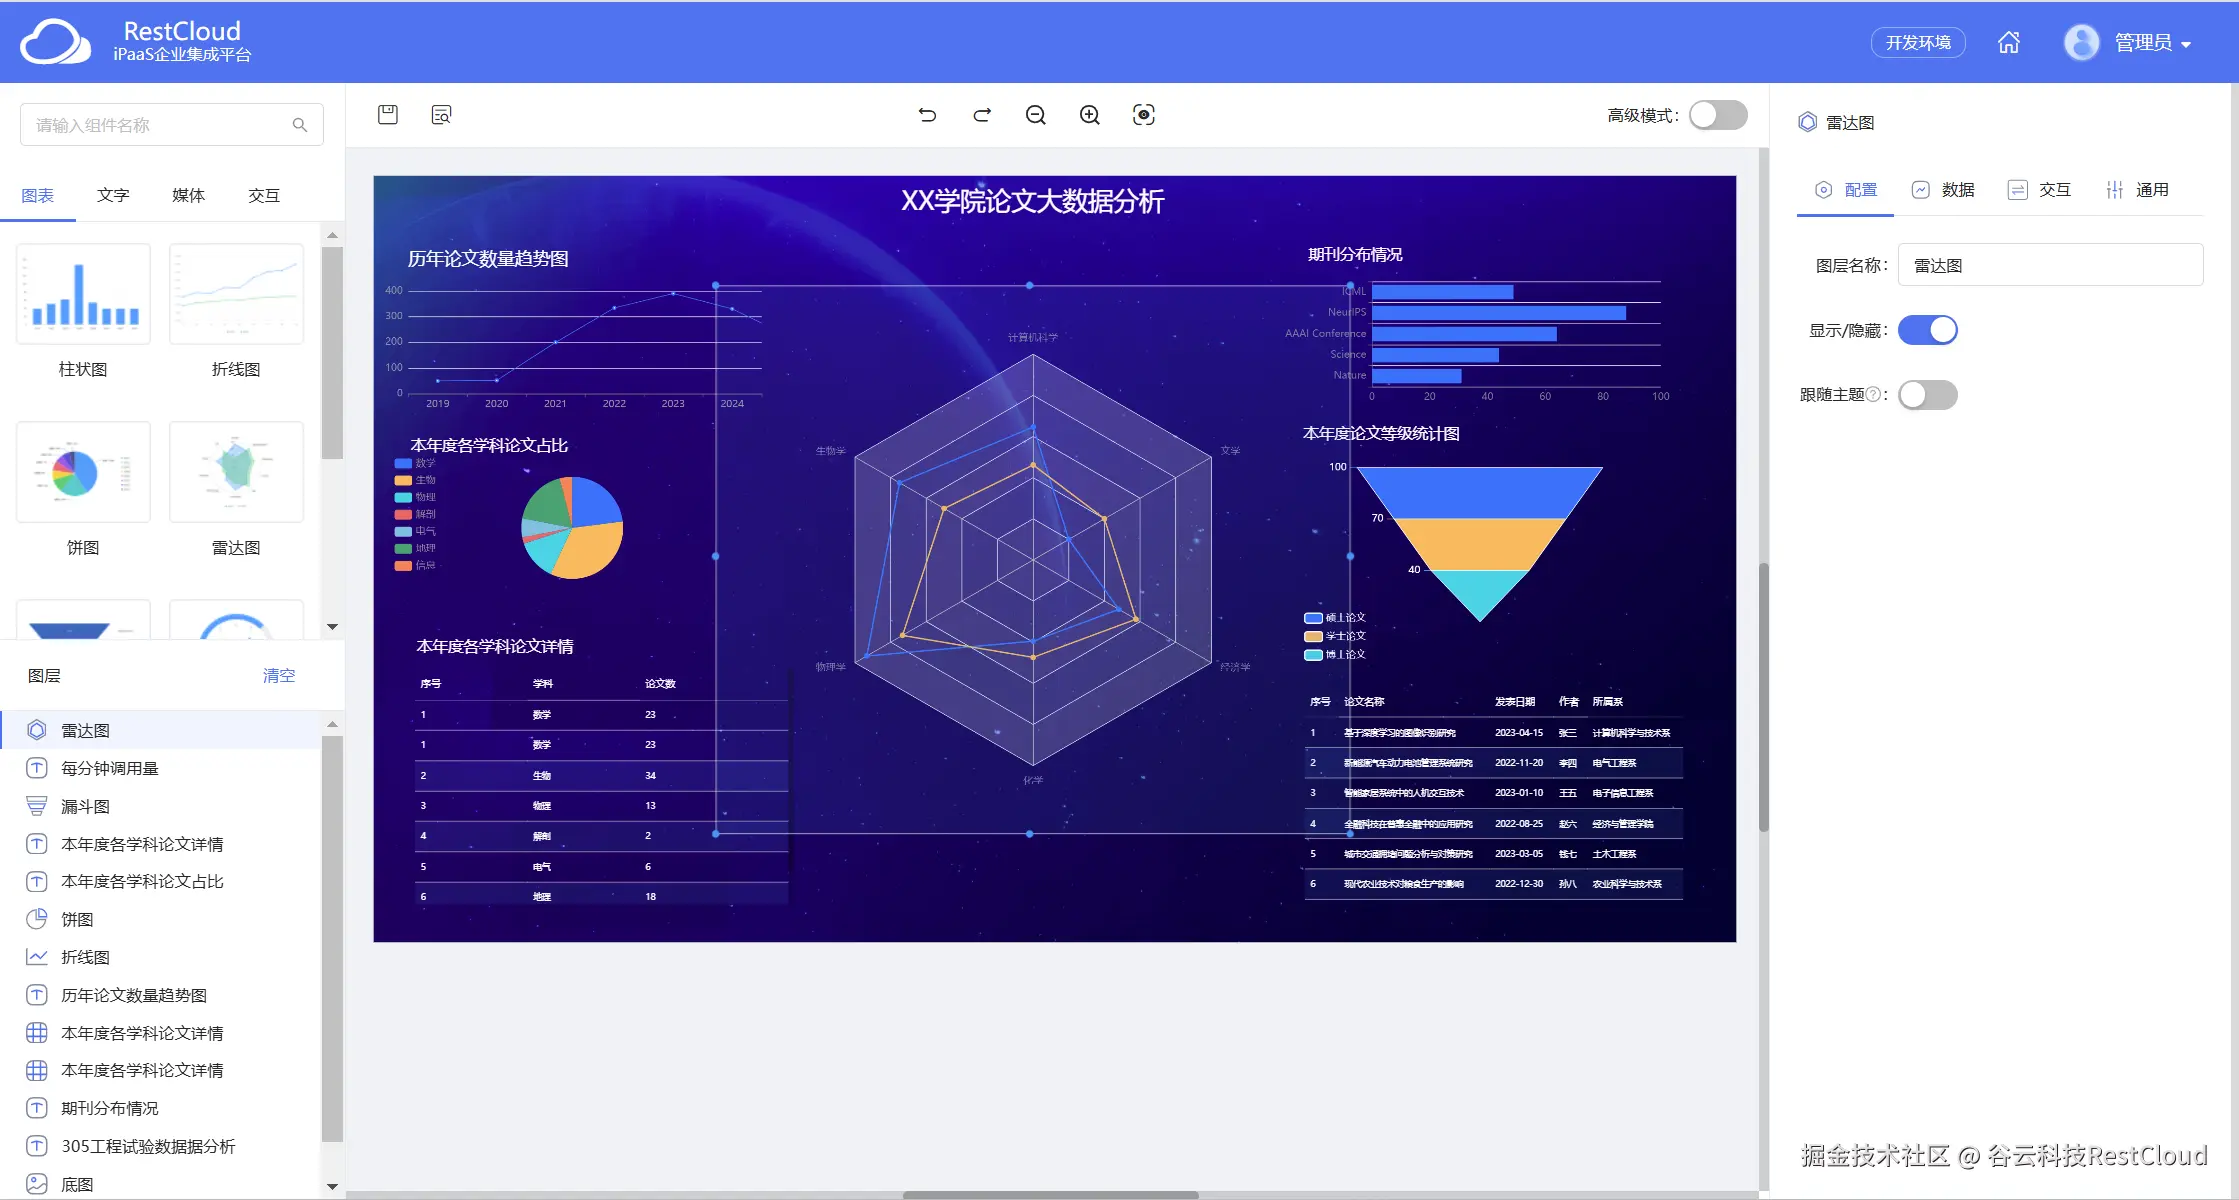Open the 交互 tab in the right panel
Screen dimensions: 2239x1200
(x=2039, y=190)
